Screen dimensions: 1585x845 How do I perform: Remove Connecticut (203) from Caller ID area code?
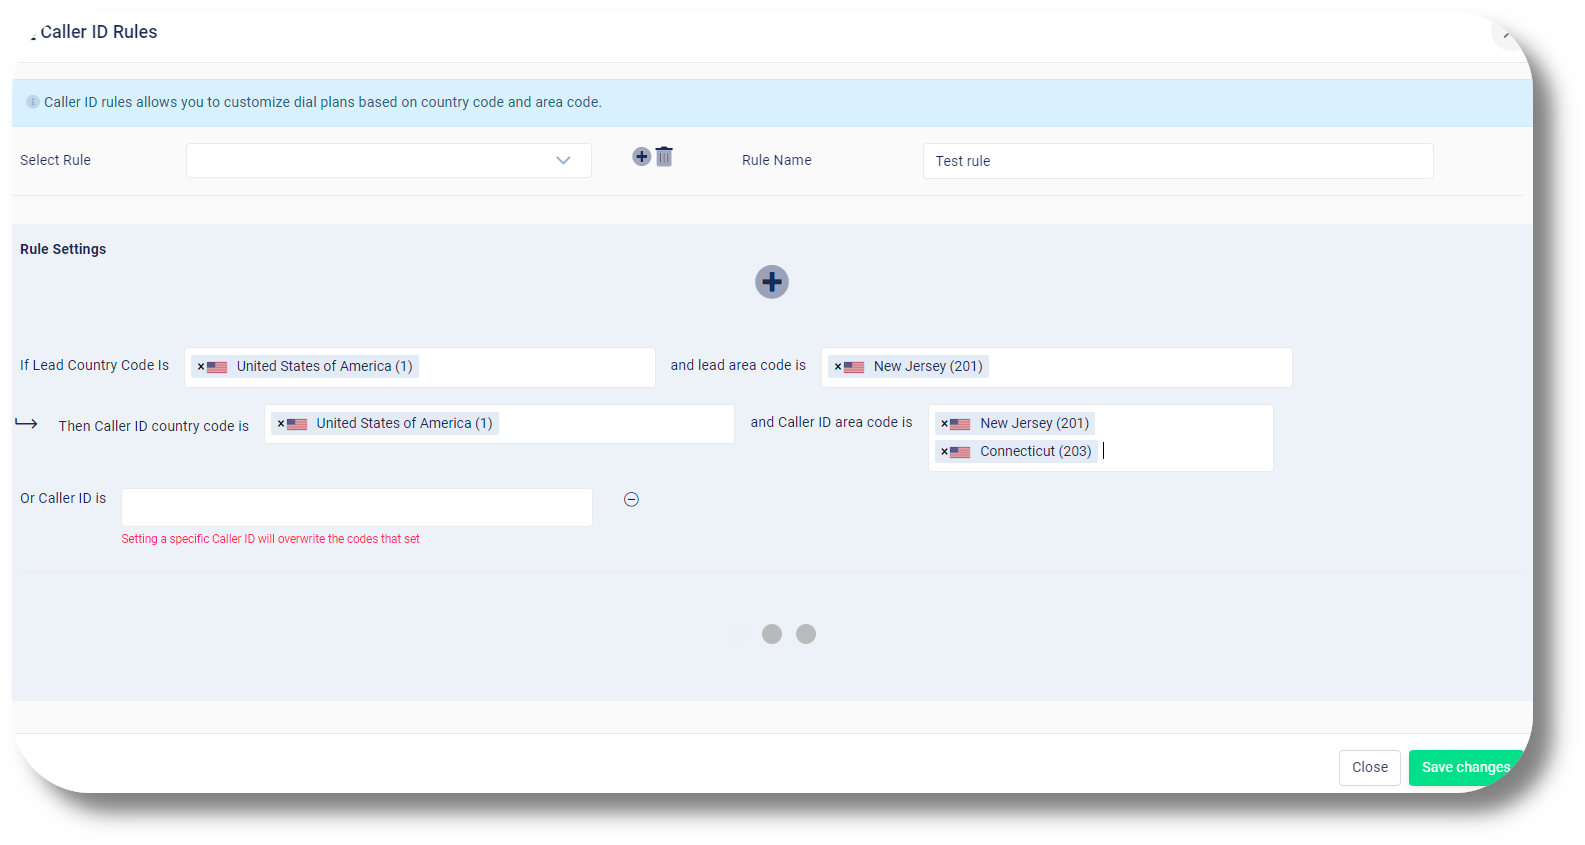[x=944, y=452]
